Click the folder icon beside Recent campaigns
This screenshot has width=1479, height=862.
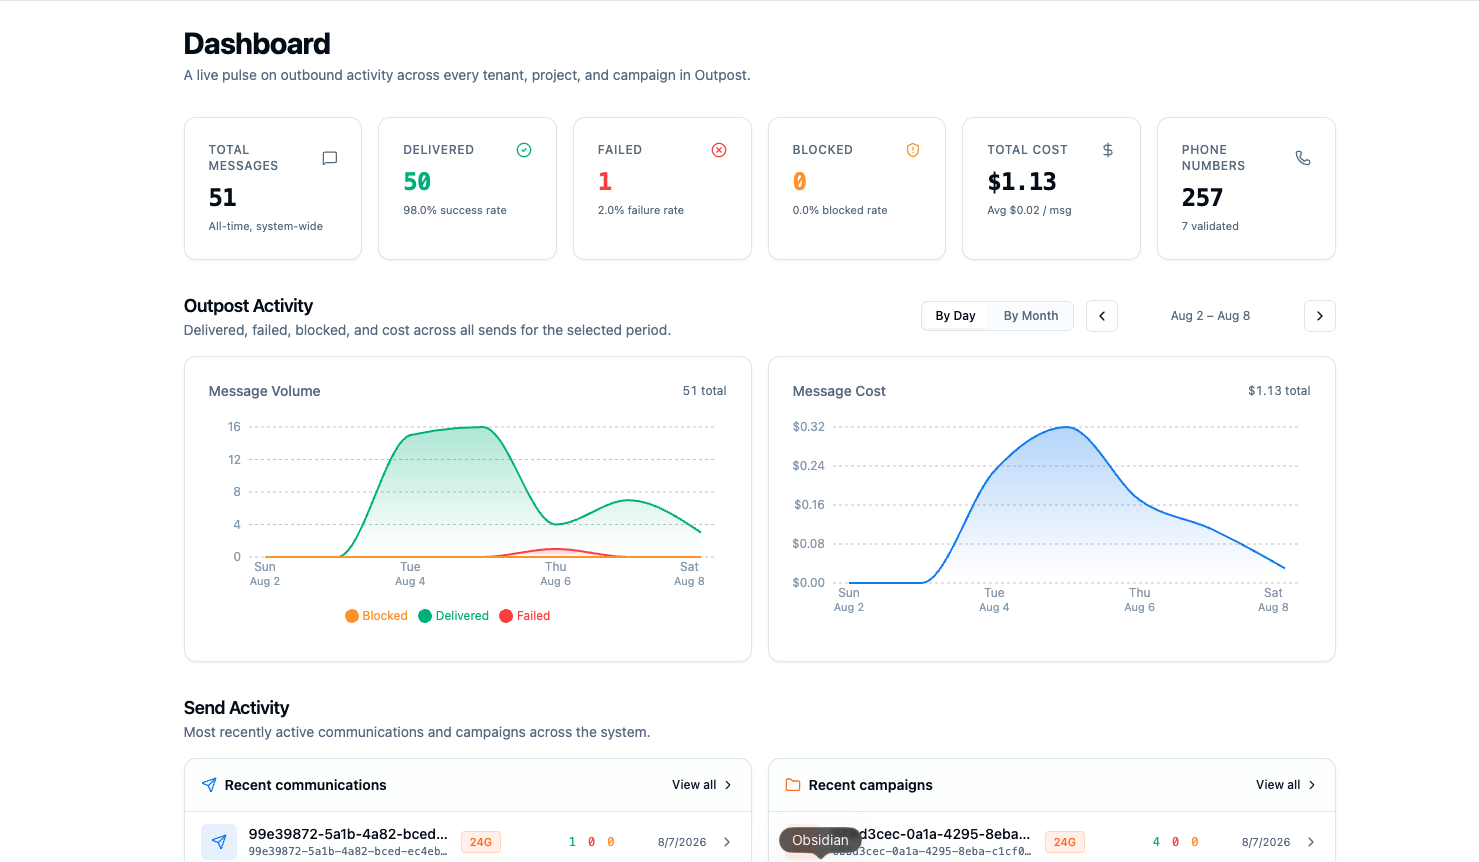coord(793,785)
